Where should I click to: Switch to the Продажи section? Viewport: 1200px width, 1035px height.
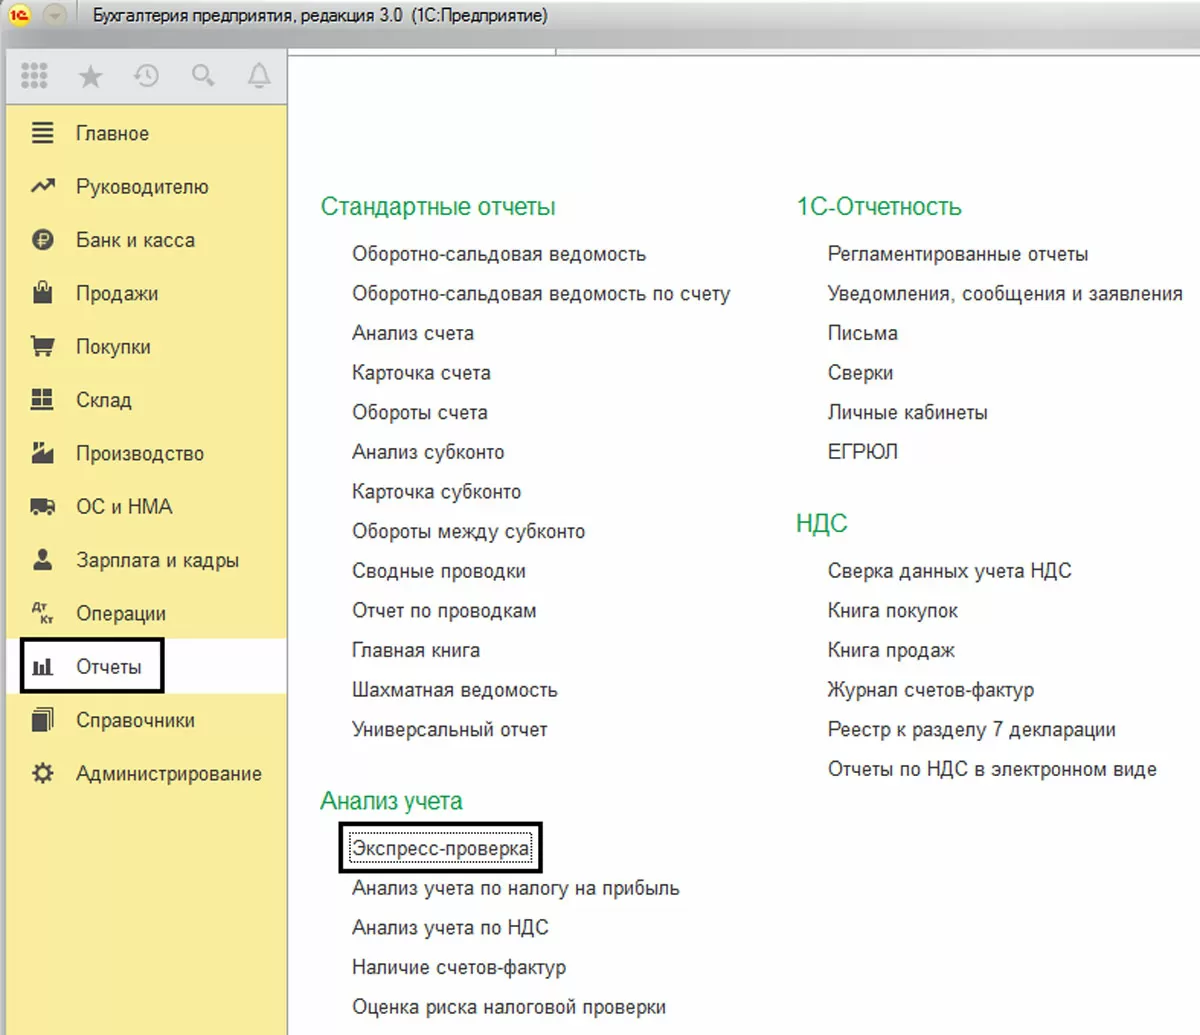point(117,294)
